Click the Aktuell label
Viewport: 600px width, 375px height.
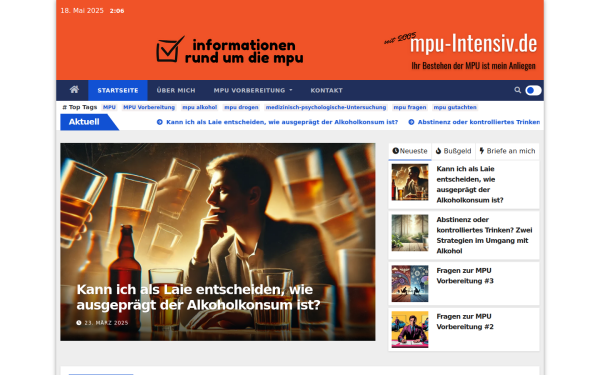pos(84,122)
